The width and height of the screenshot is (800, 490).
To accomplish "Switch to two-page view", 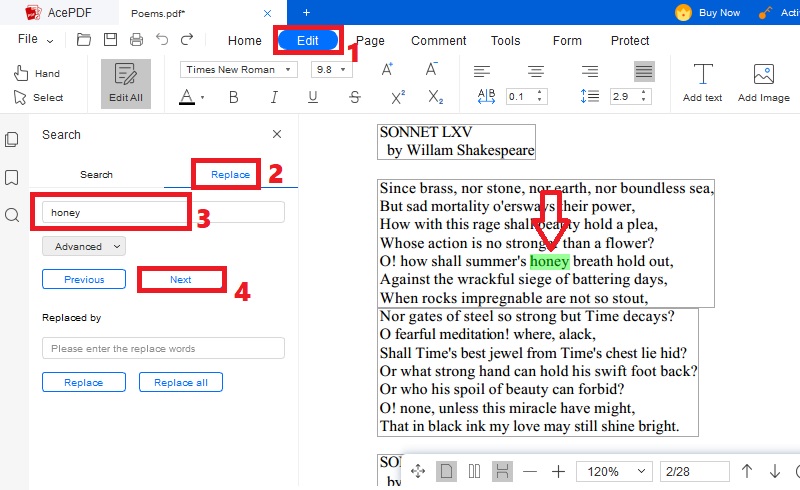I will coord(474,471).
